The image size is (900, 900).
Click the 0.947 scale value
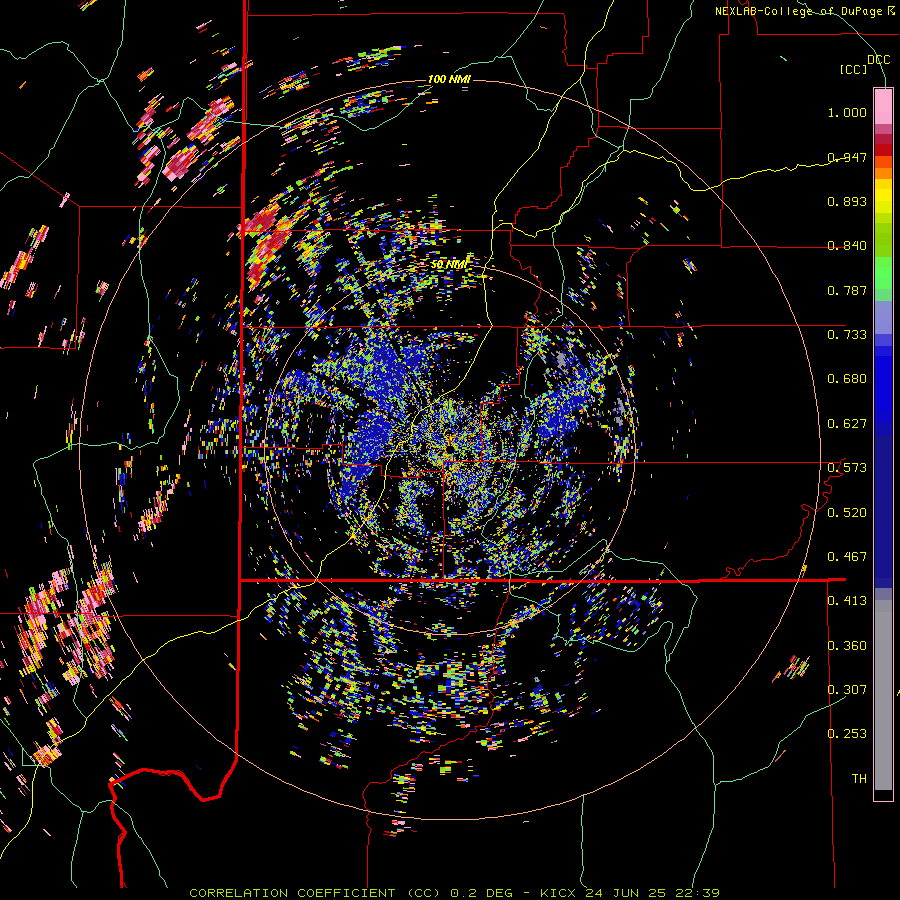(x=847, y=157)
